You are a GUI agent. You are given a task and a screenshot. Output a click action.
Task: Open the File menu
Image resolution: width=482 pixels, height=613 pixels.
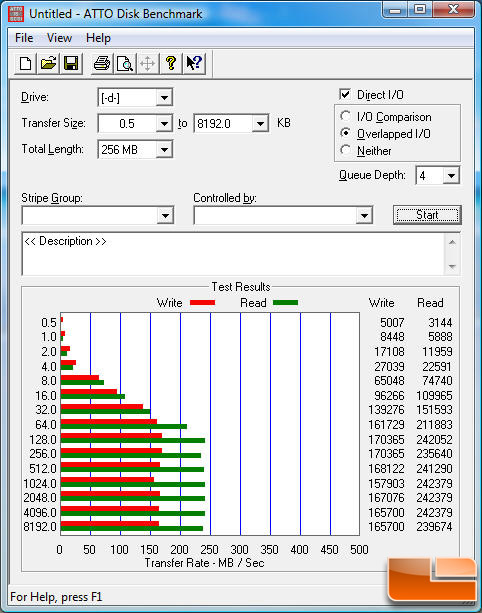tap(24, 38)
